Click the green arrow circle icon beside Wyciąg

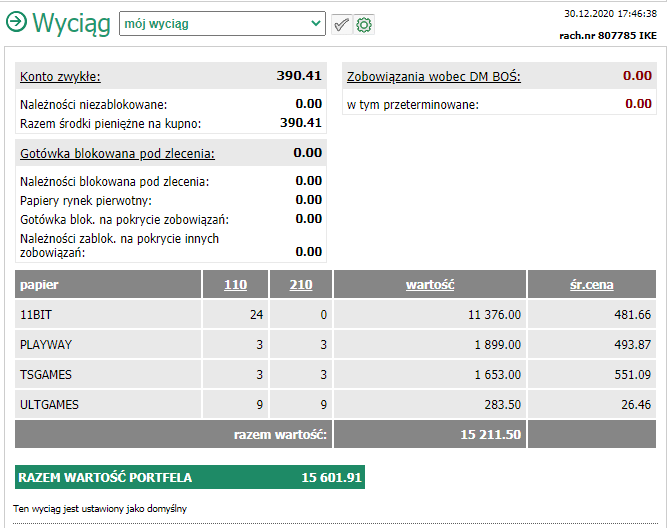pos(16,22)
